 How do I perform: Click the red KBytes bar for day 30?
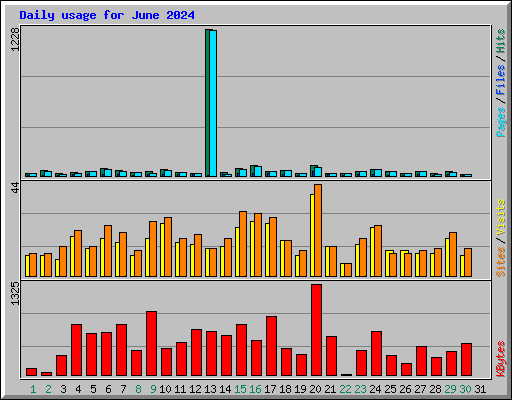tap(466, 360)
